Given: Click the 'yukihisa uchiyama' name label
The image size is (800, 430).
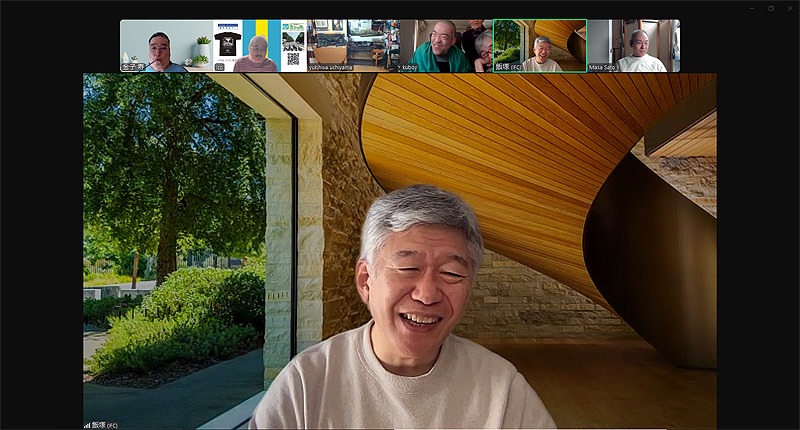Looking at the screenshot, I should coord(329,67).
